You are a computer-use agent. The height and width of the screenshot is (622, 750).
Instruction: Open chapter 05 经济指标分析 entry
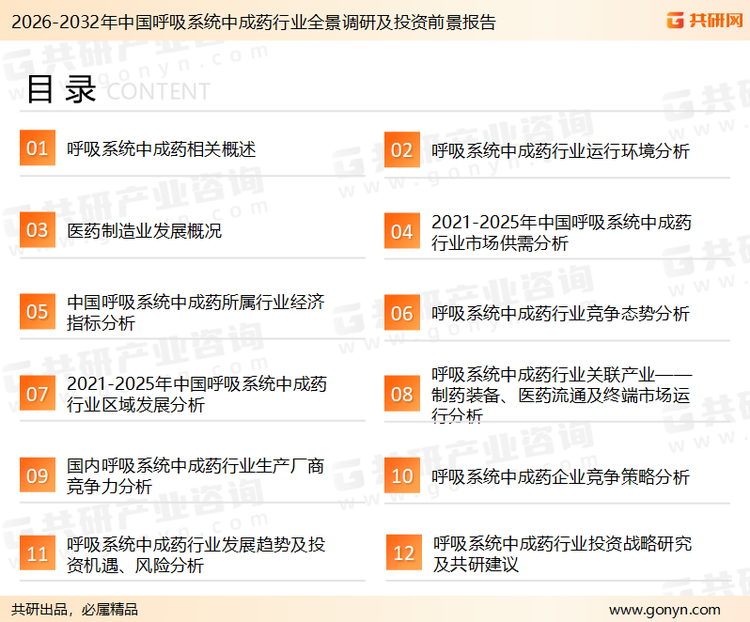point(195,313)
